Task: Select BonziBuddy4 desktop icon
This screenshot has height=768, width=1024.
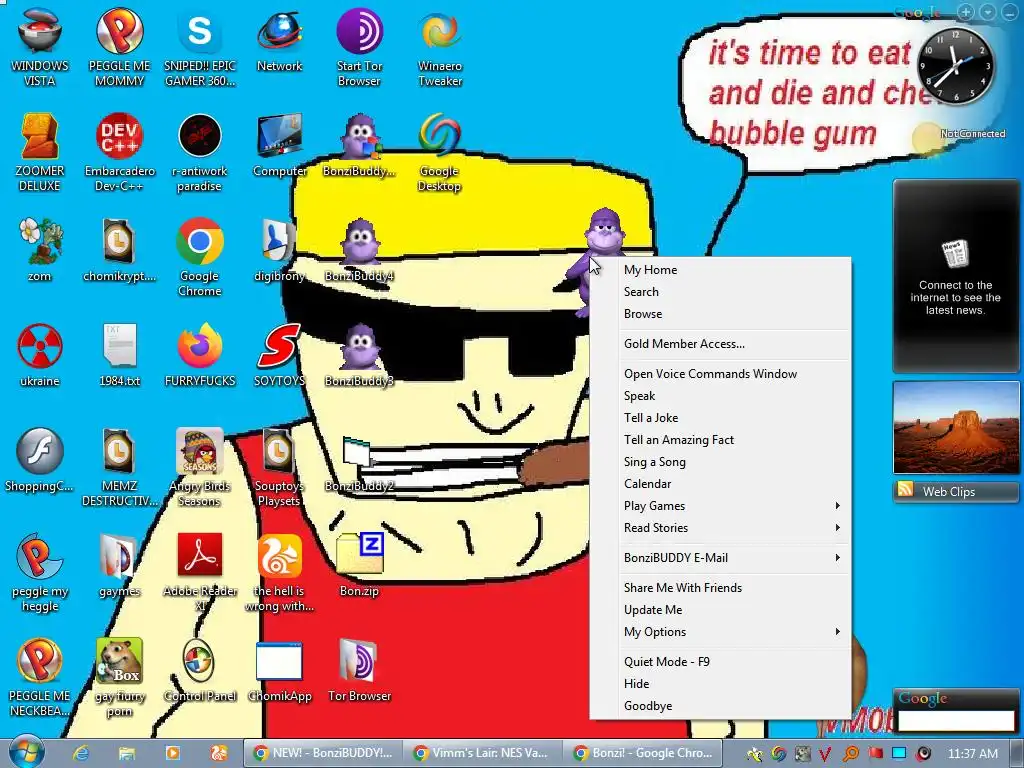Action: [359, 250]
